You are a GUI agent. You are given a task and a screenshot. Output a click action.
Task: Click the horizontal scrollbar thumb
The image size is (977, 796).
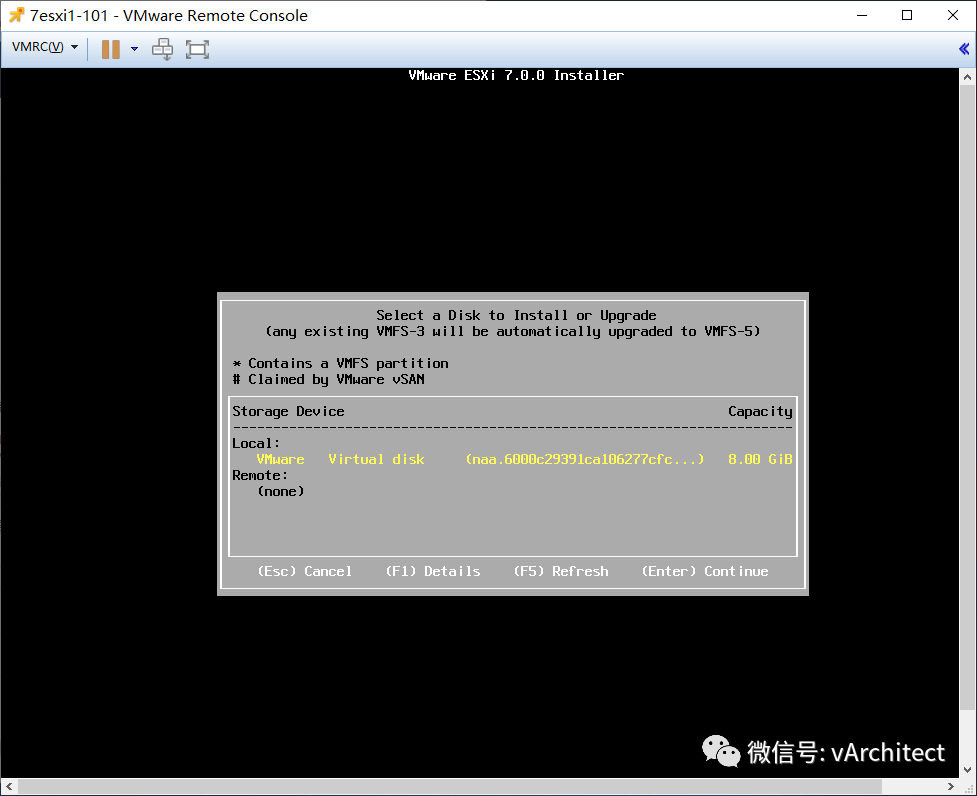450,786
